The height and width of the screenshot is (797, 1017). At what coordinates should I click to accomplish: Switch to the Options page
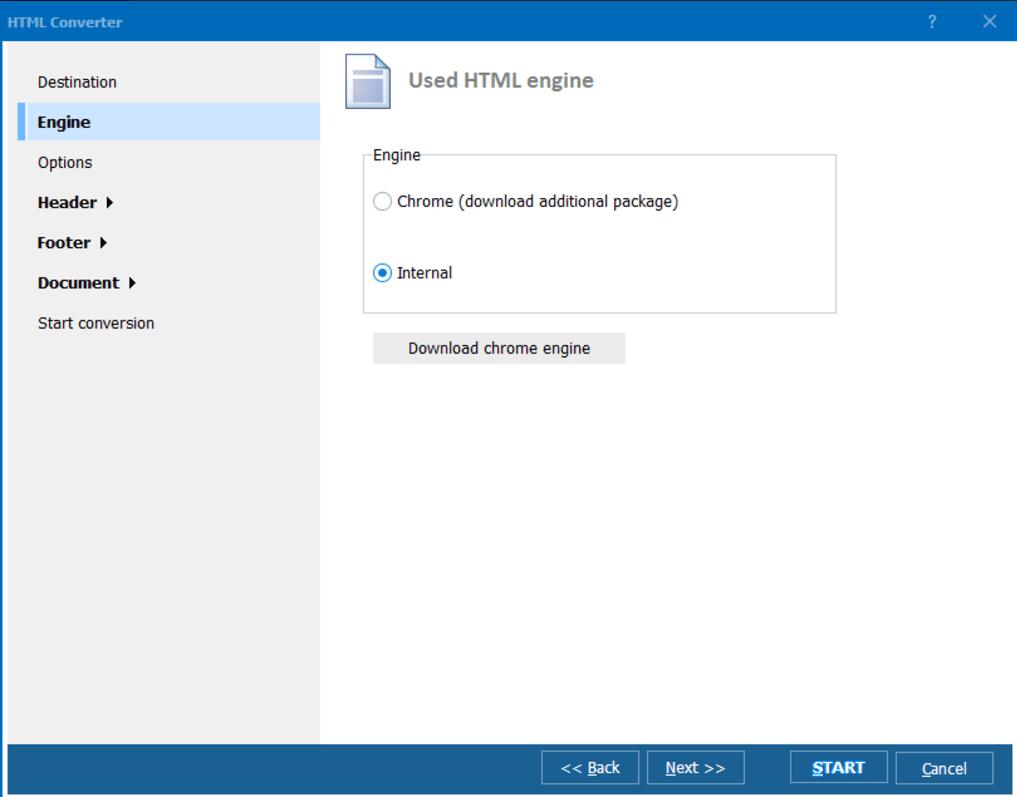[65, 162]
